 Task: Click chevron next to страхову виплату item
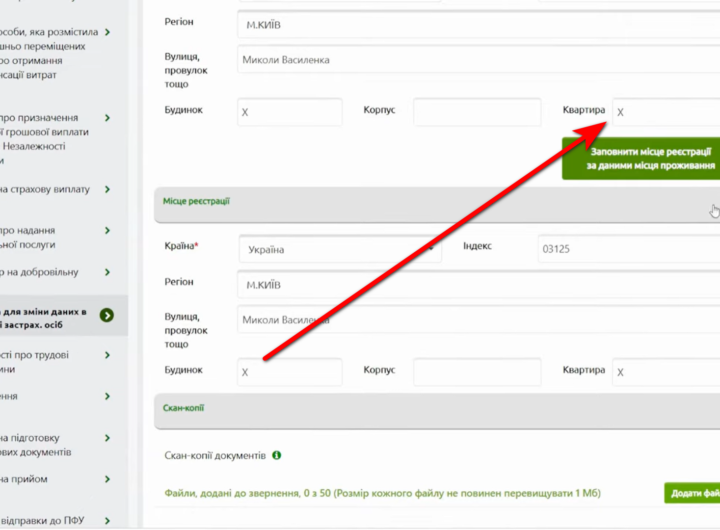107,188
